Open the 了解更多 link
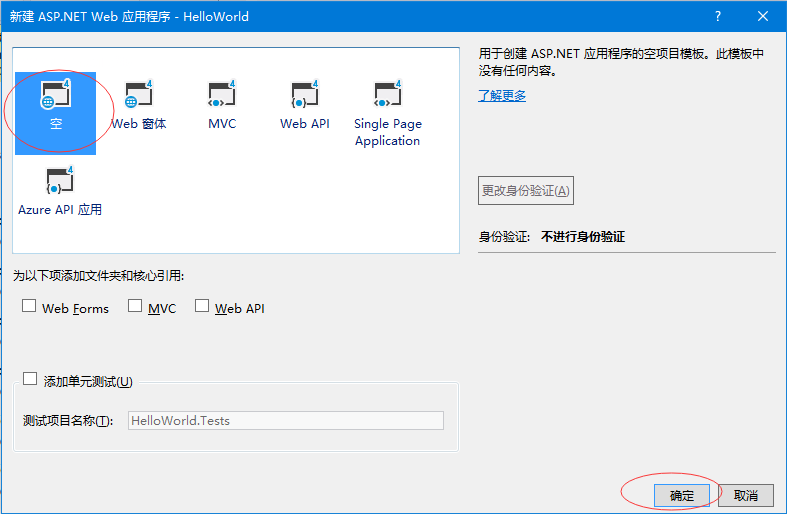787x514 pixels. [x=502, y=95]
